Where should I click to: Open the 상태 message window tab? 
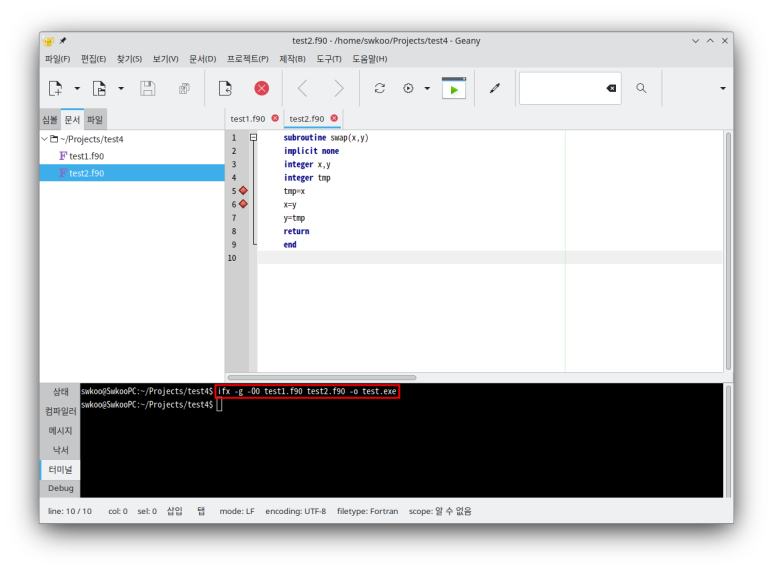click(60, 392)
